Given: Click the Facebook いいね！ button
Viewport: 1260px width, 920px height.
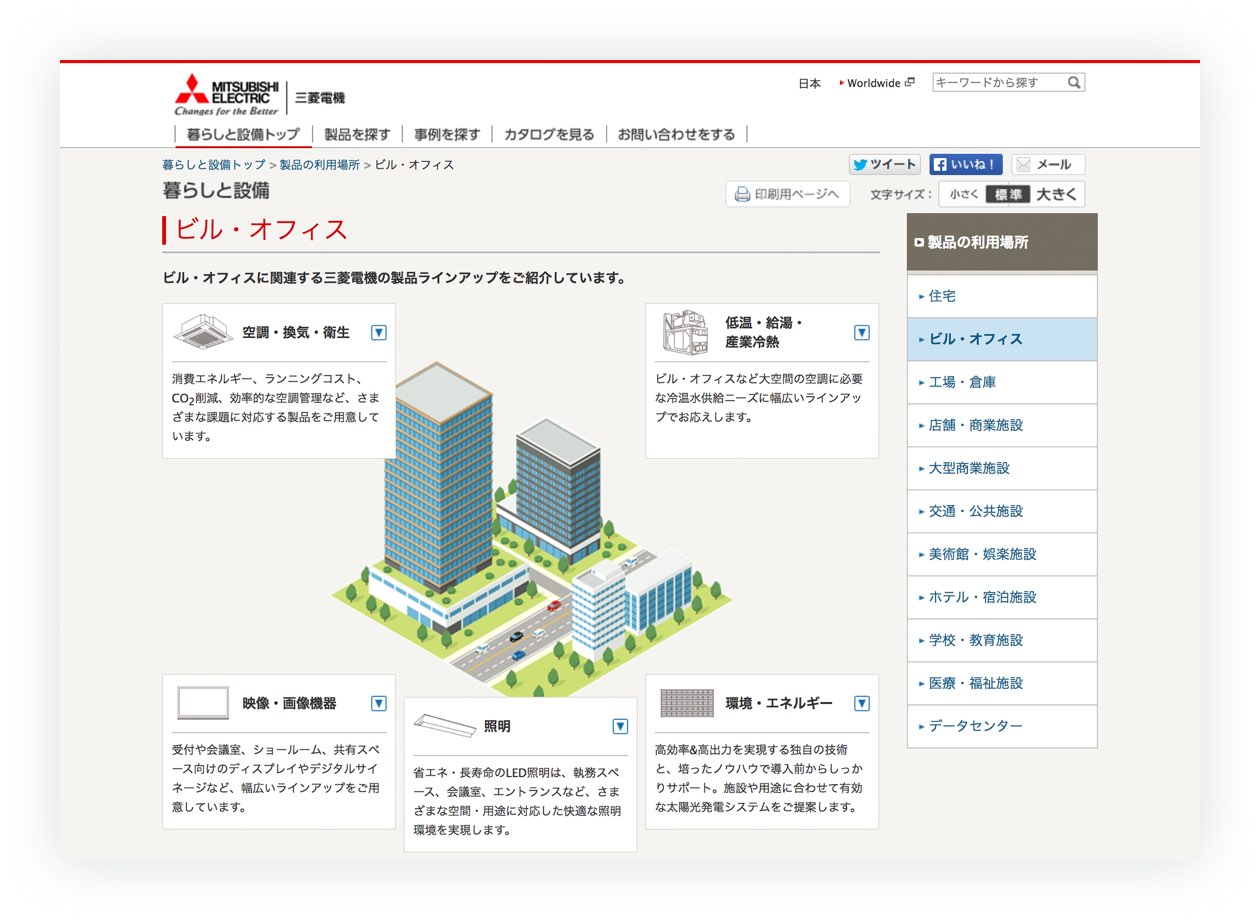Looking at the screenshot, I should coord(966,164).
